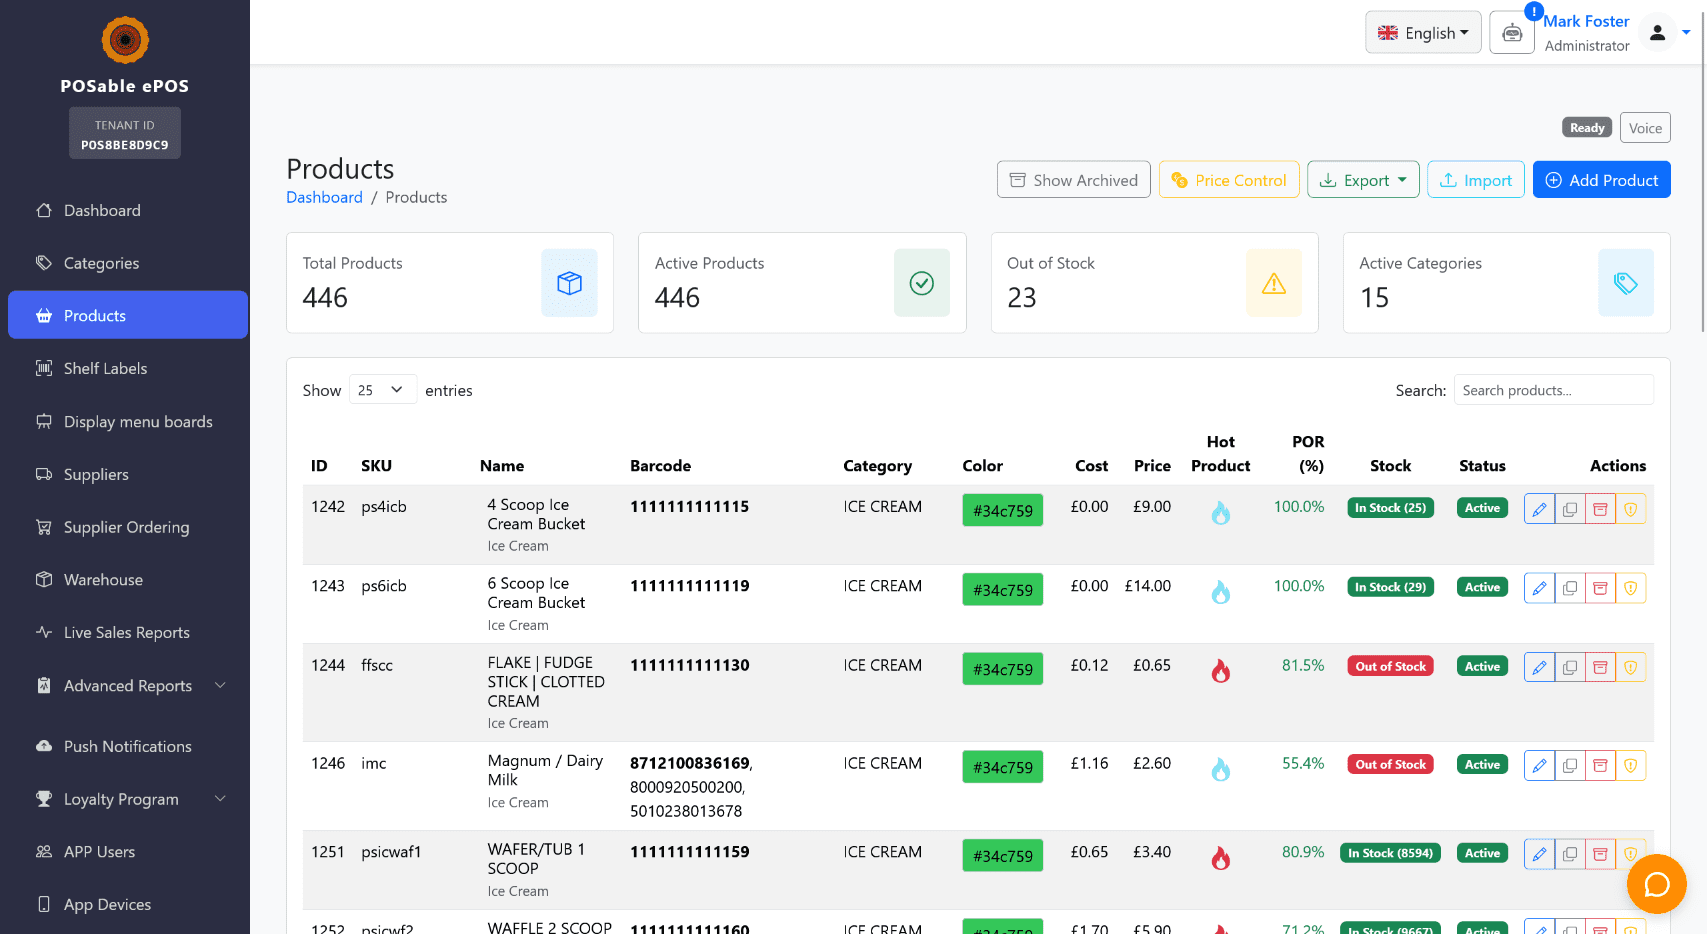This screenshot has width=1707, height=934.
Task: Go to Categories in the sidebar
Action: click(x=101, y=264)
